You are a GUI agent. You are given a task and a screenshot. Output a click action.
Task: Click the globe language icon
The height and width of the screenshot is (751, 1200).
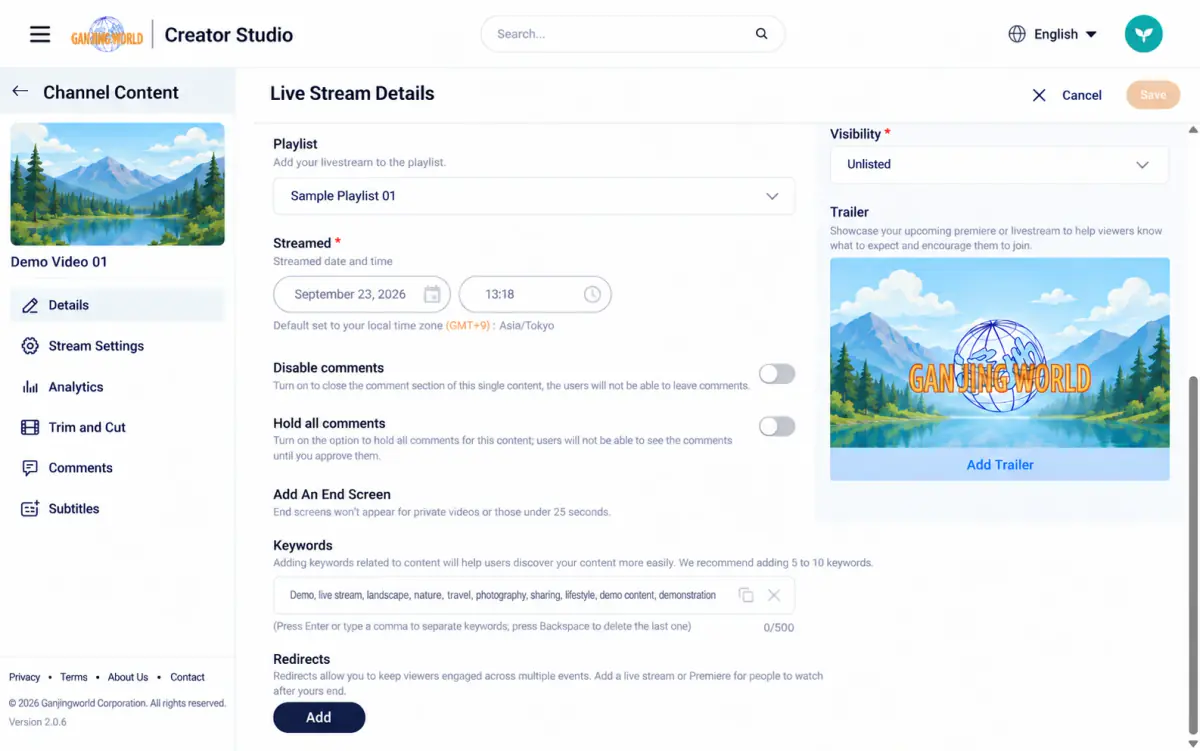pos(1017,34)
